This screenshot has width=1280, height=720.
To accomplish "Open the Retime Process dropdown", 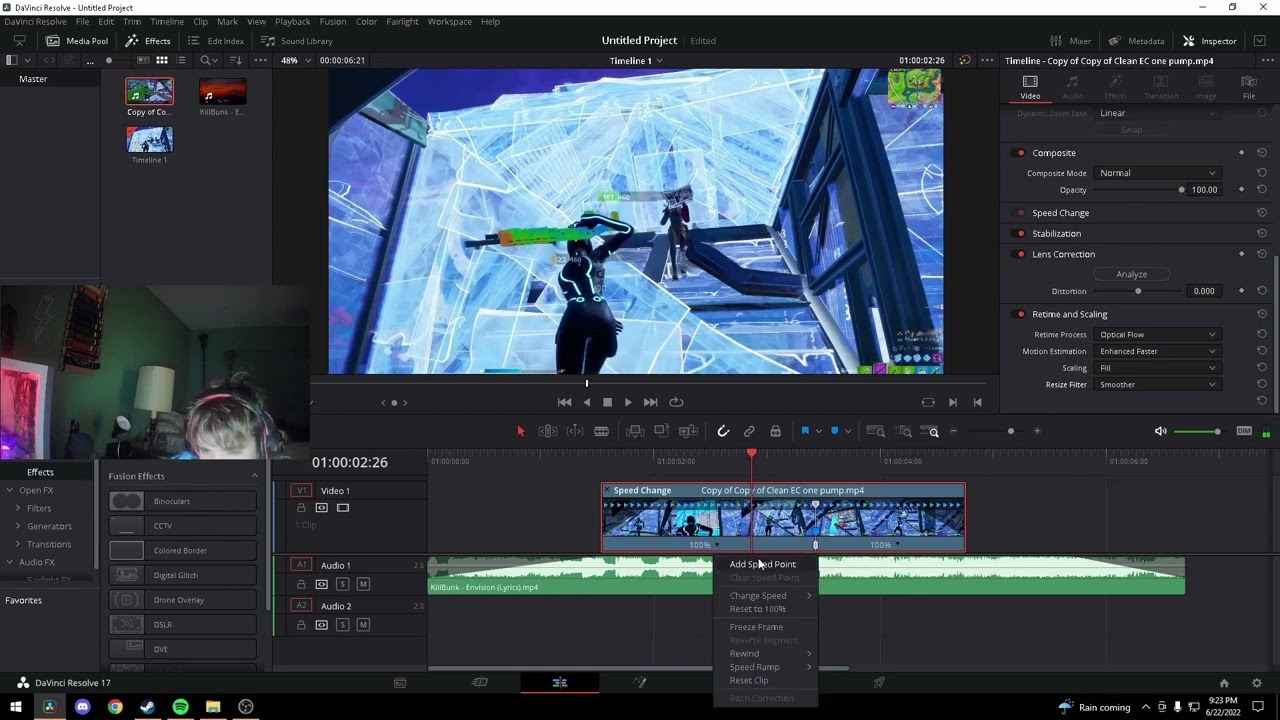I will click(1157, 335).
